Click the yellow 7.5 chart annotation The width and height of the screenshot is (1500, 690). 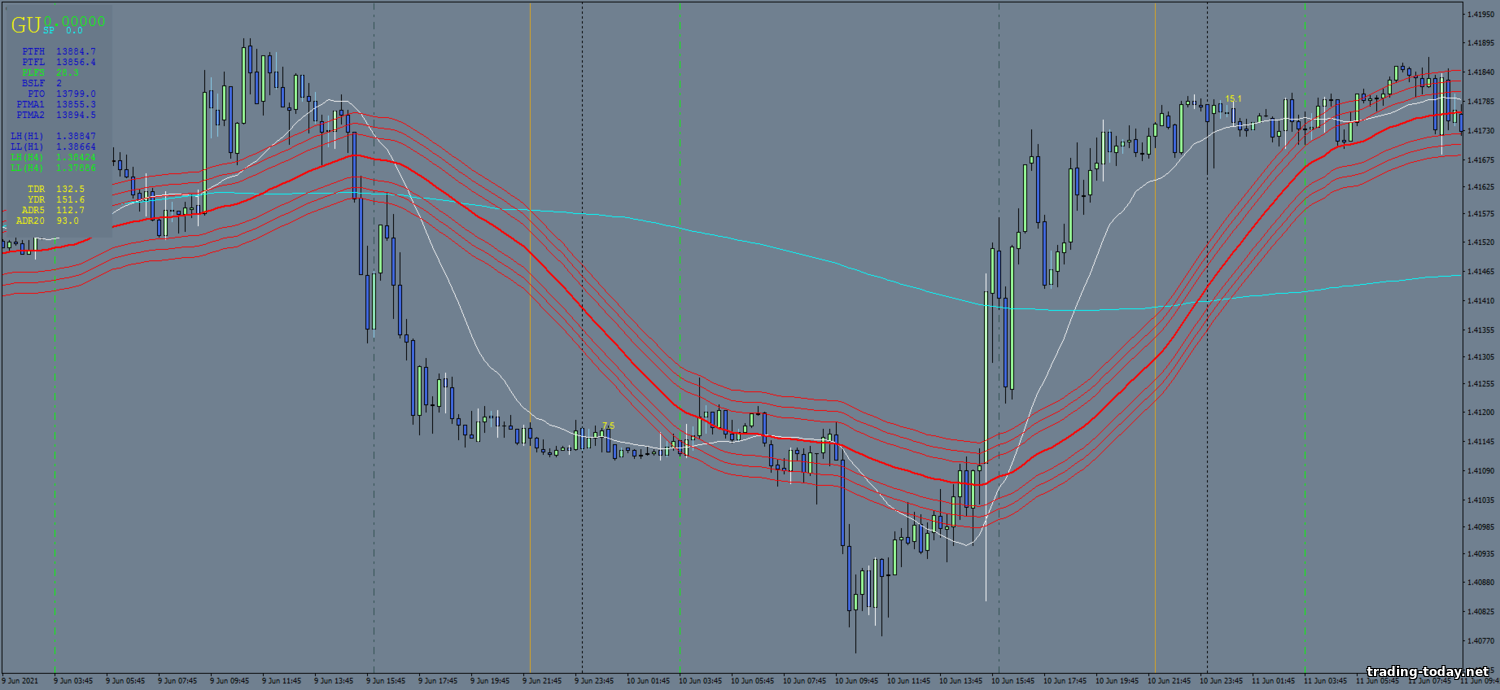tap(608, 426)
